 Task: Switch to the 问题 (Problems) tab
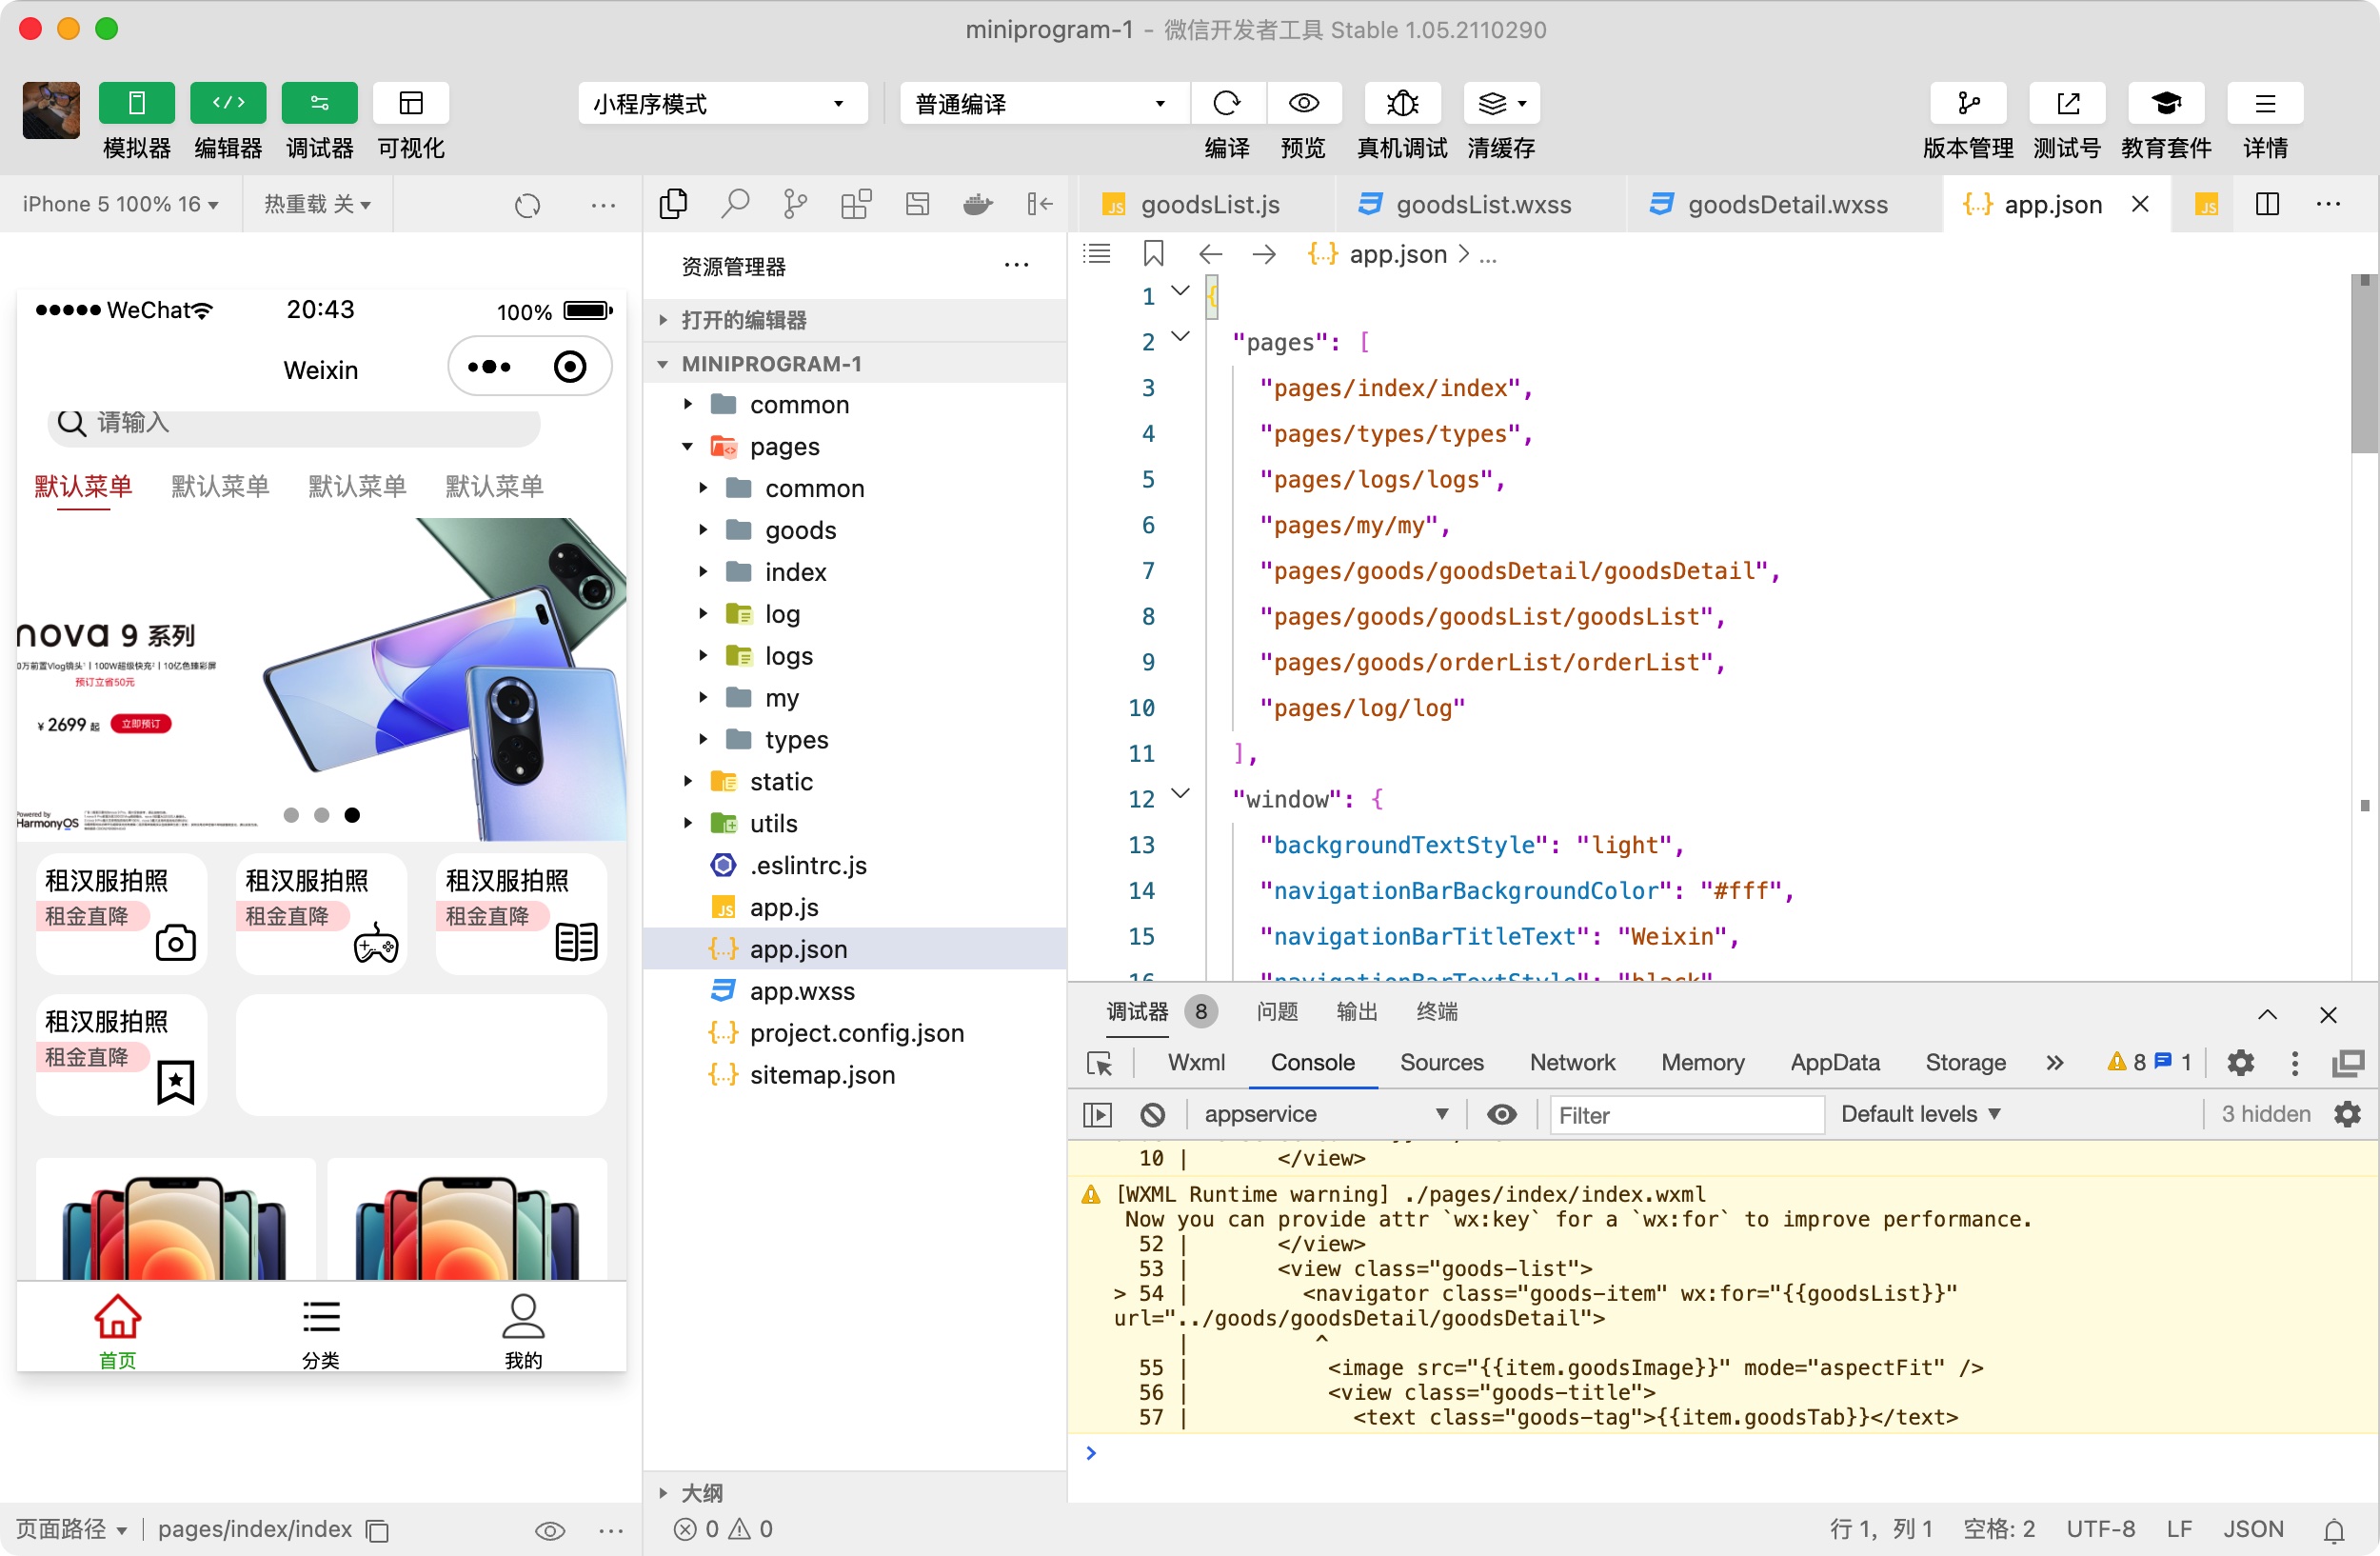click(1277, 1012)
